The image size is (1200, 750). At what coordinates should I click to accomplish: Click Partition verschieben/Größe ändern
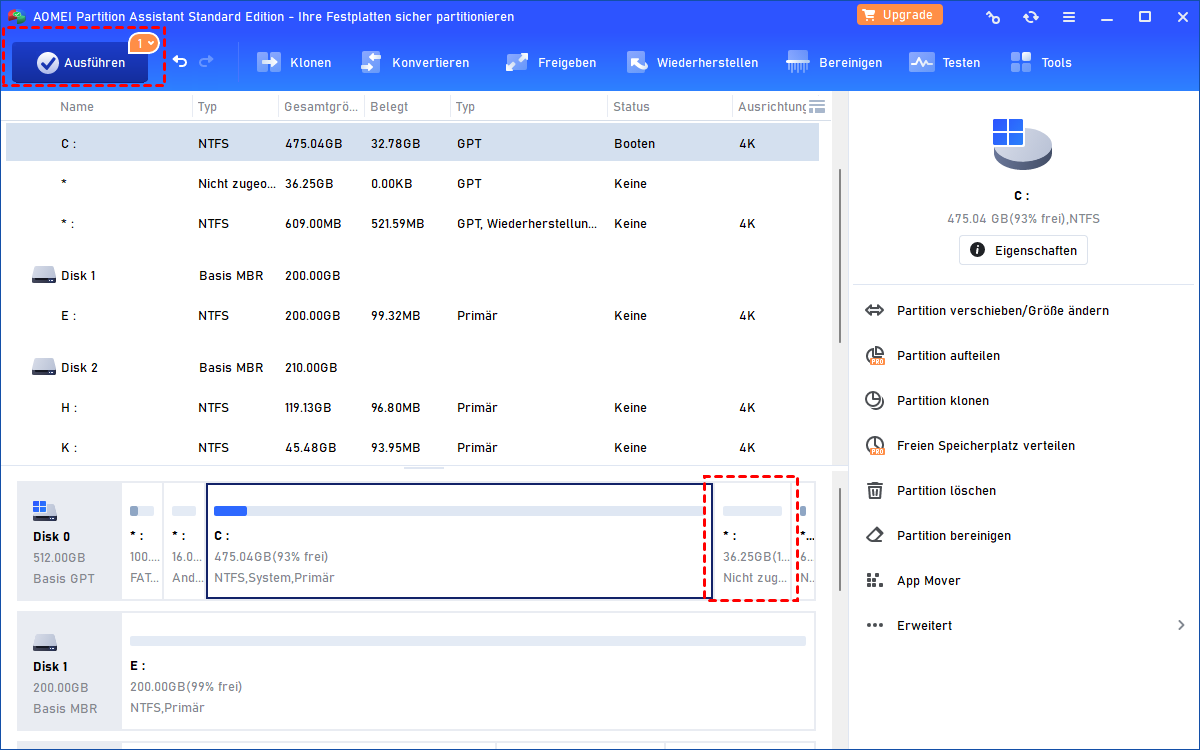(x=1003, y=310)
